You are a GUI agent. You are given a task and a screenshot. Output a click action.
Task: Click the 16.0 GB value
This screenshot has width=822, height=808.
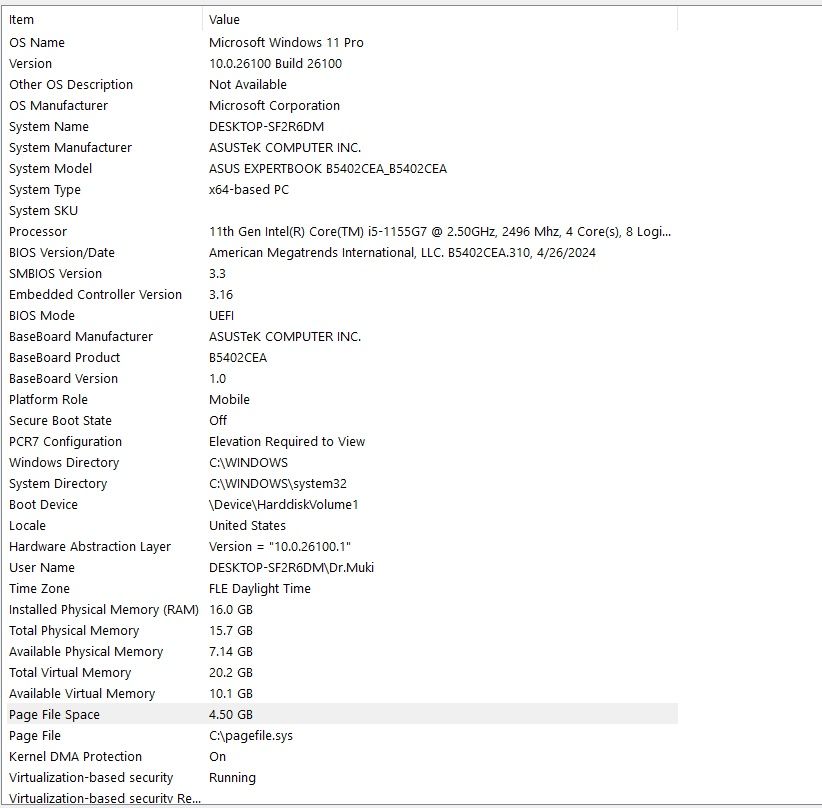(x=231, y=609)
